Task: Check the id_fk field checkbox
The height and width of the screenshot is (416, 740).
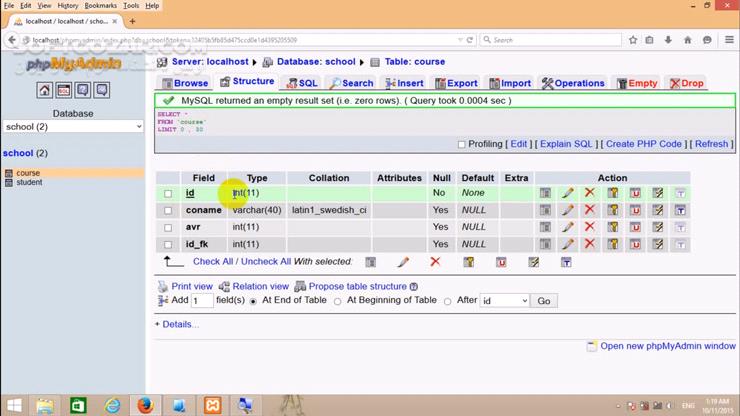Action: coord(168,245)
